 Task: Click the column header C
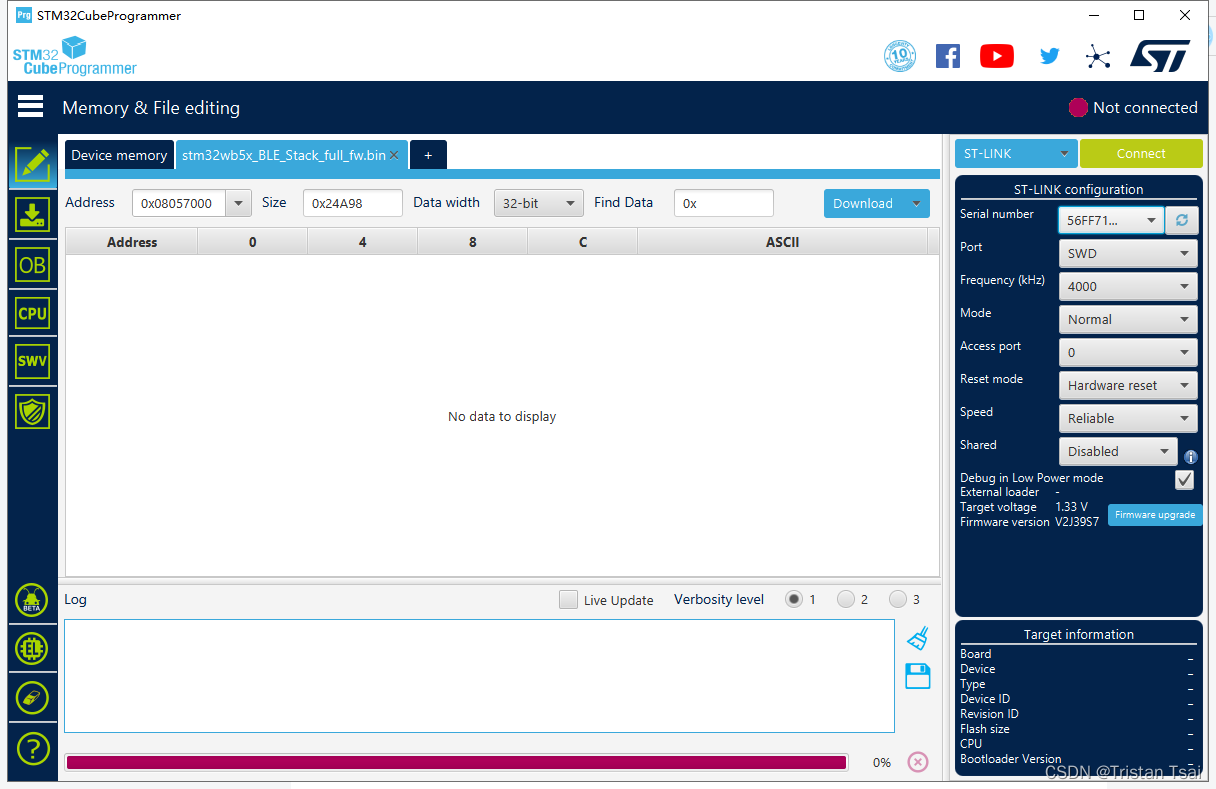(x=582, y=242)
